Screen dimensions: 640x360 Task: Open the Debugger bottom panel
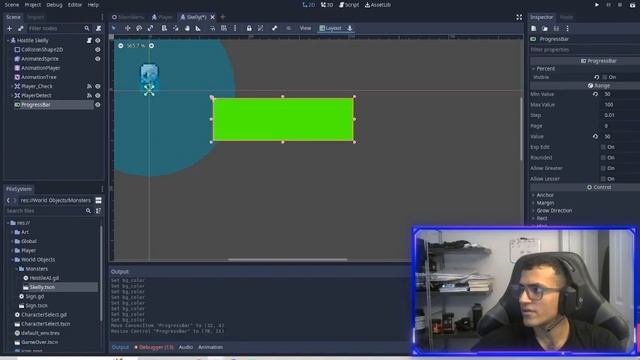154,347
